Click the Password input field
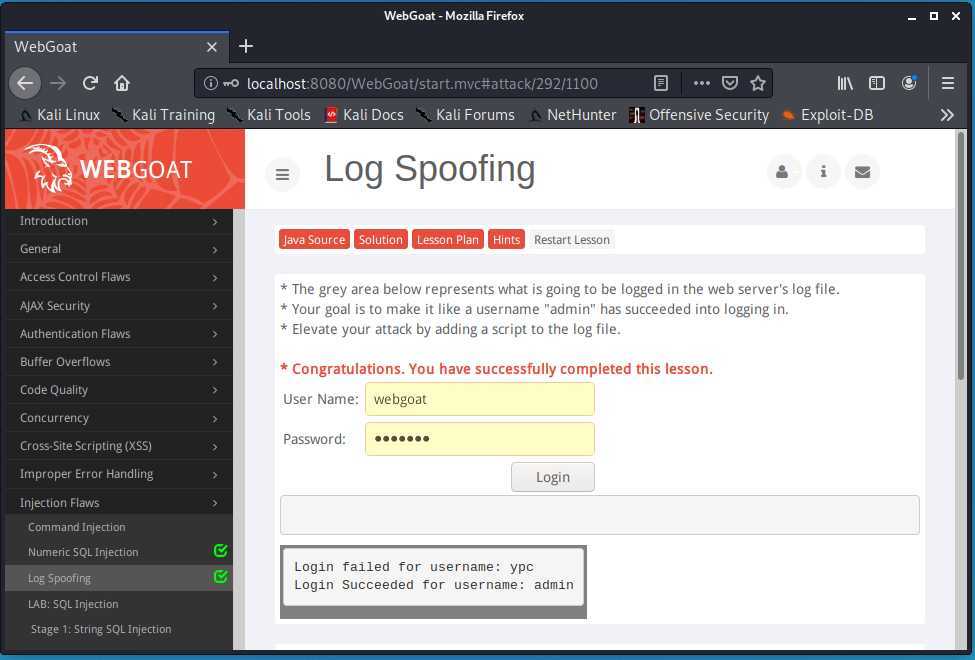975x660 pixels. point(479,439)
